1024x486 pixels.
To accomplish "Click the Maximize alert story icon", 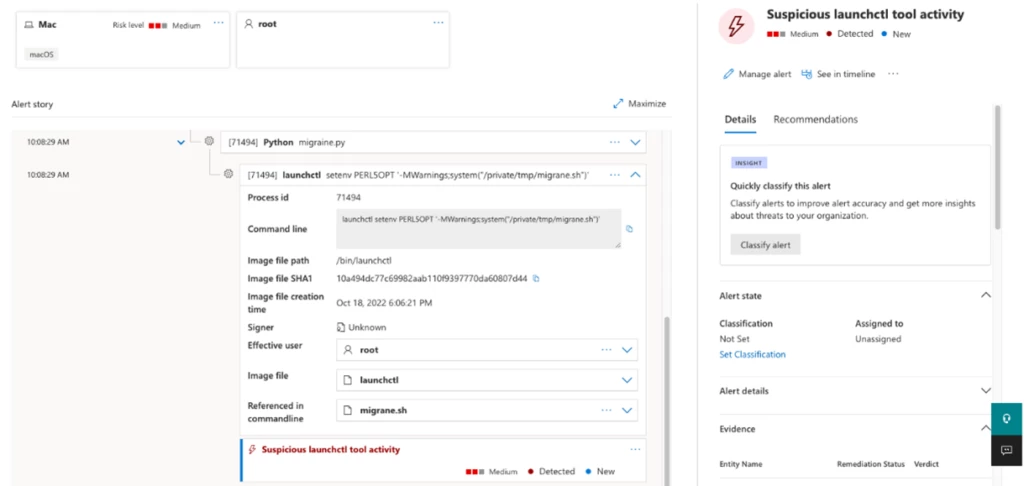I will click(x=618, y=104).
